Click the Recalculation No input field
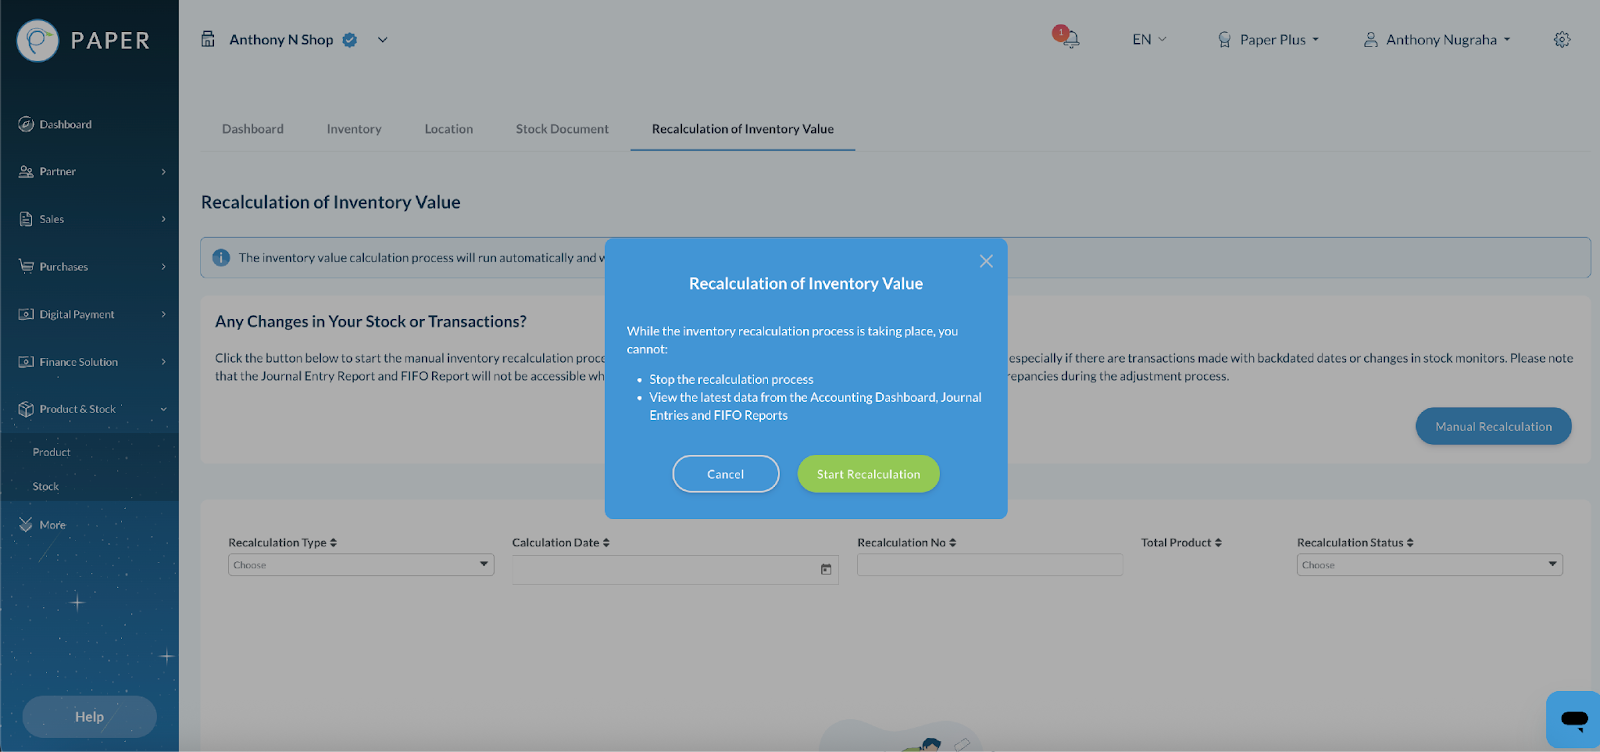 click(x=990, y=565)
